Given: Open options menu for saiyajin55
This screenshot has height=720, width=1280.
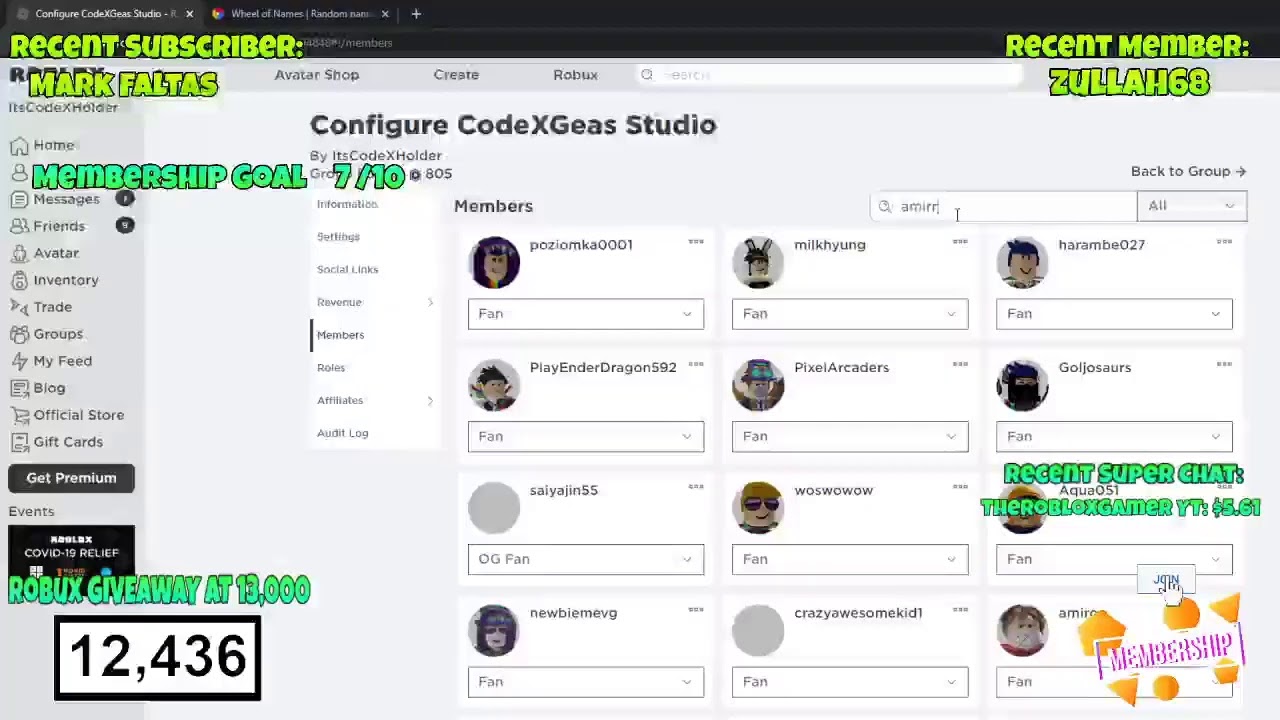Looking at the screenshot, I should (696, 487).
